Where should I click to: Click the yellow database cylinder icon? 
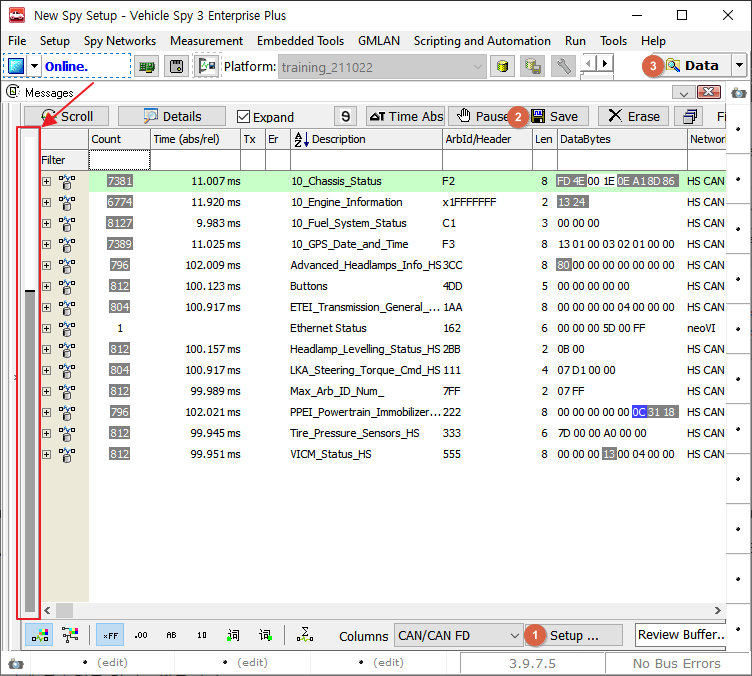[x=503, y=66]
